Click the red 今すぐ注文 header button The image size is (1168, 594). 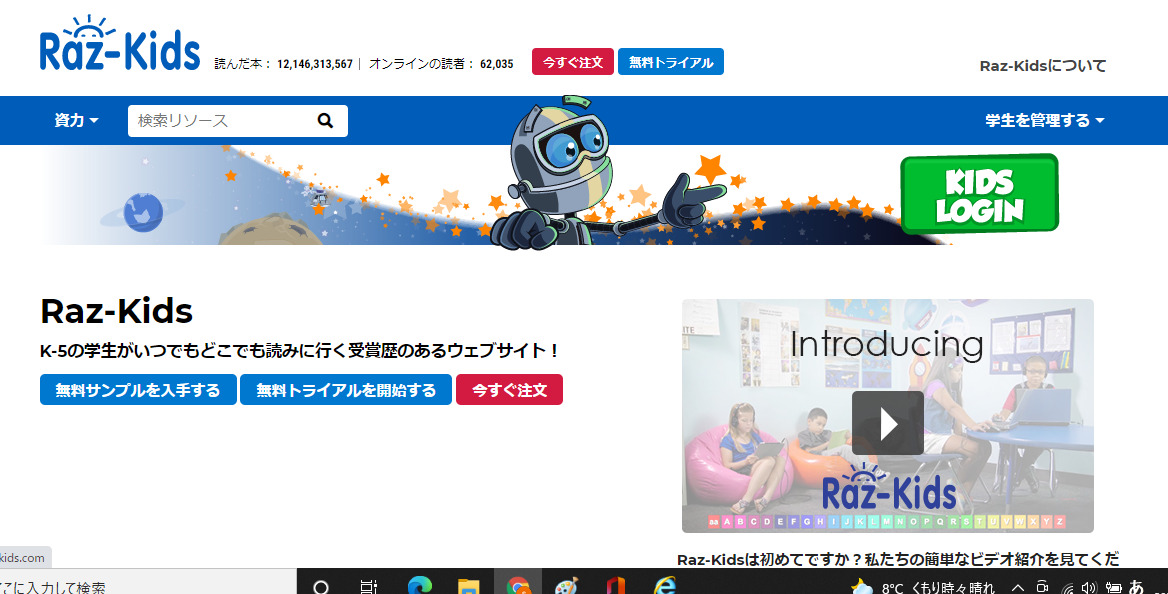pos(572,62)
